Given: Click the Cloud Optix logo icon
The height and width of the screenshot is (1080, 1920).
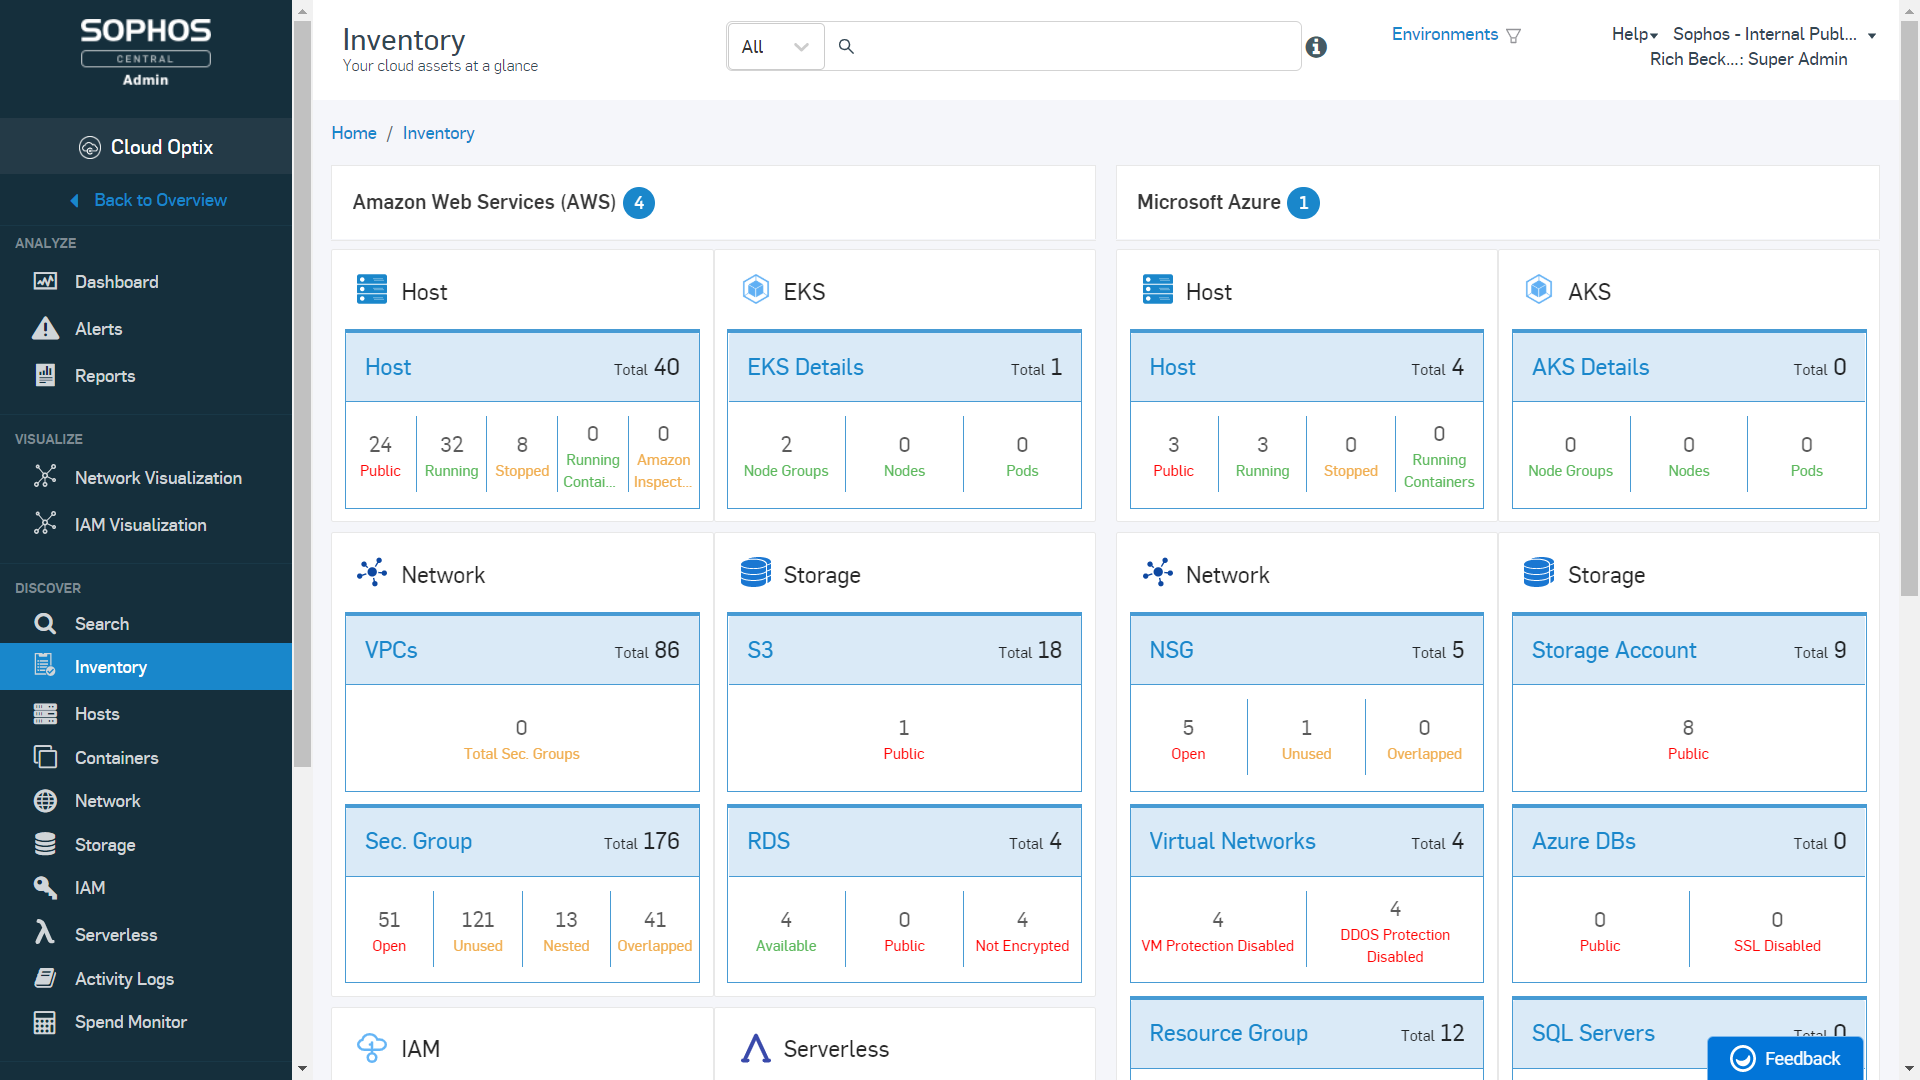Looking at the screenshot, I should (x=90, y=148).
